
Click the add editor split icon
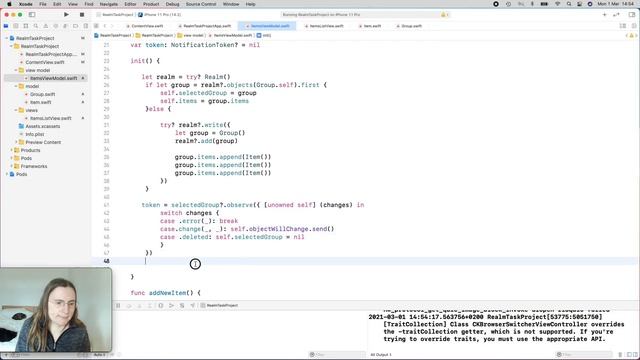[634, 26]
